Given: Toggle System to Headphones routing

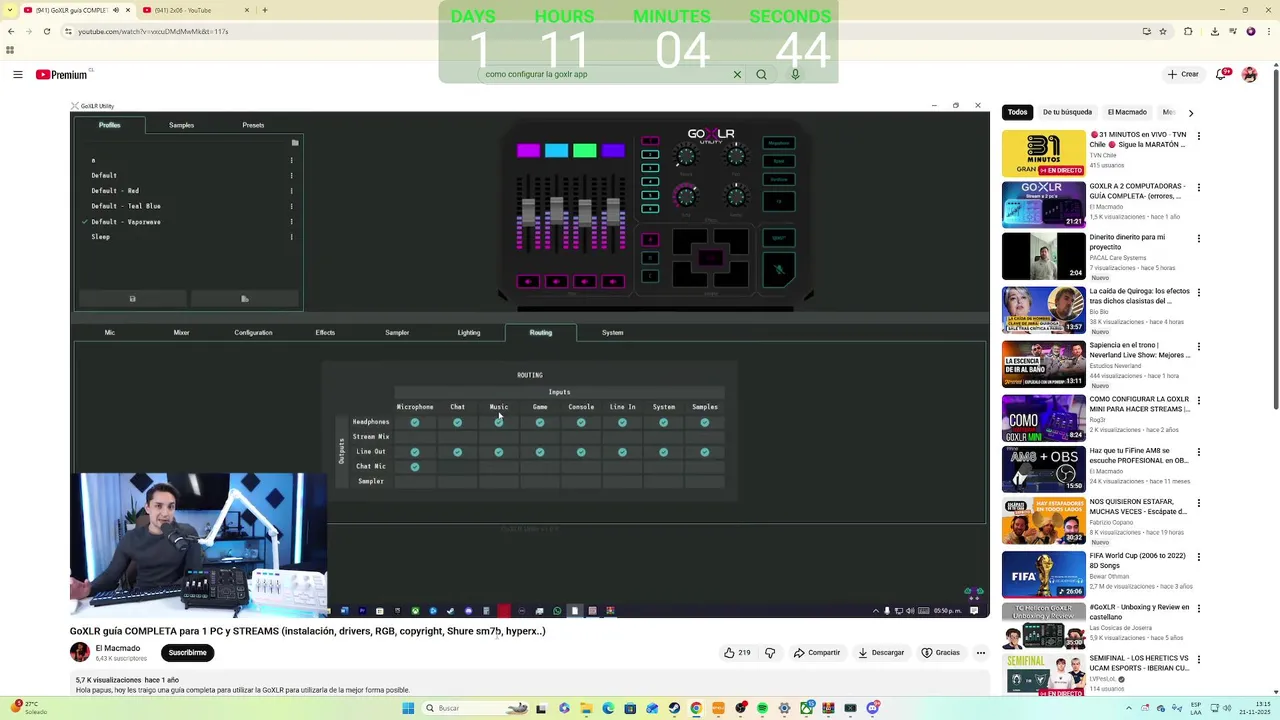Looking at the screenshot, I should pyautogui.click(x=664, y=422).
